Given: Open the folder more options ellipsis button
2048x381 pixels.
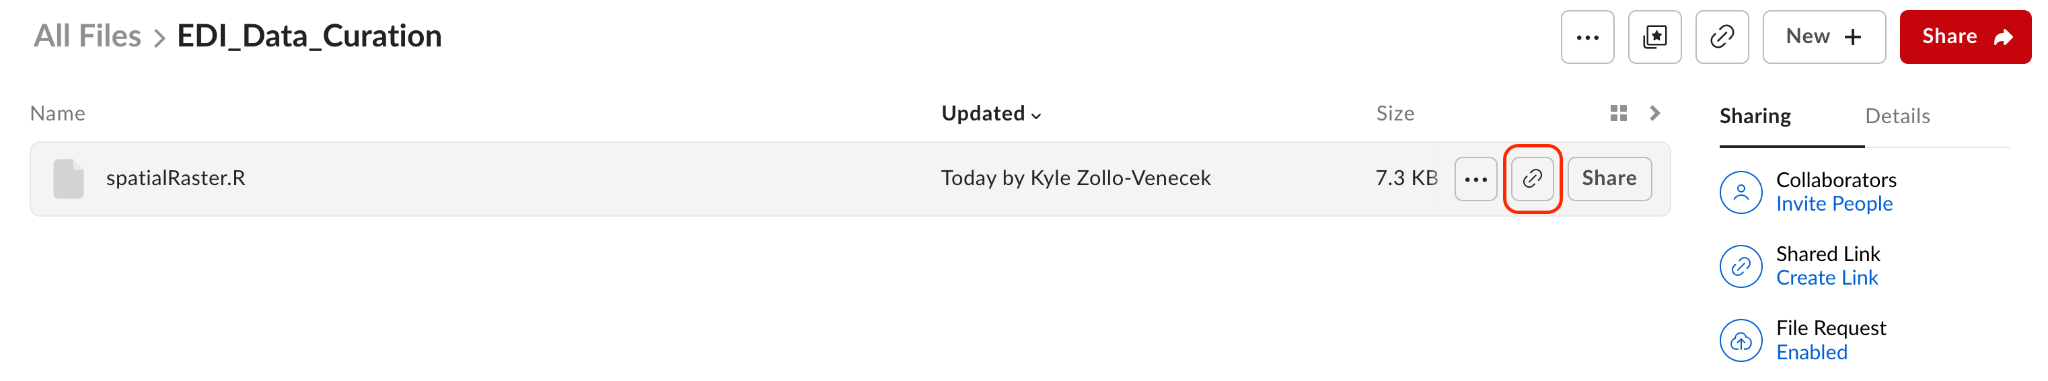Looking at the screenshot, I should click(1587, 37).
